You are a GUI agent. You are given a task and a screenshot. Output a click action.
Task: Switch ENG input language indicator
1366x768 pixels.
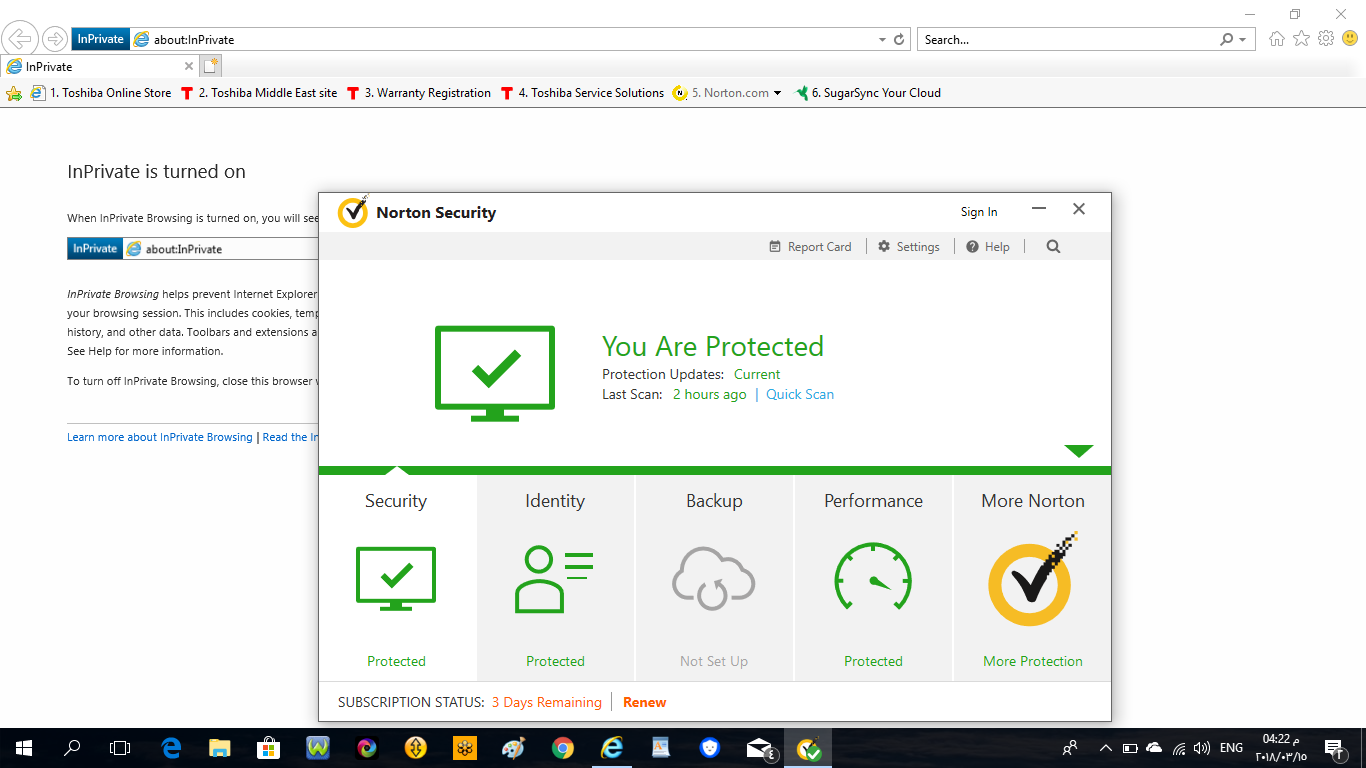click(x=1231, y=748)
